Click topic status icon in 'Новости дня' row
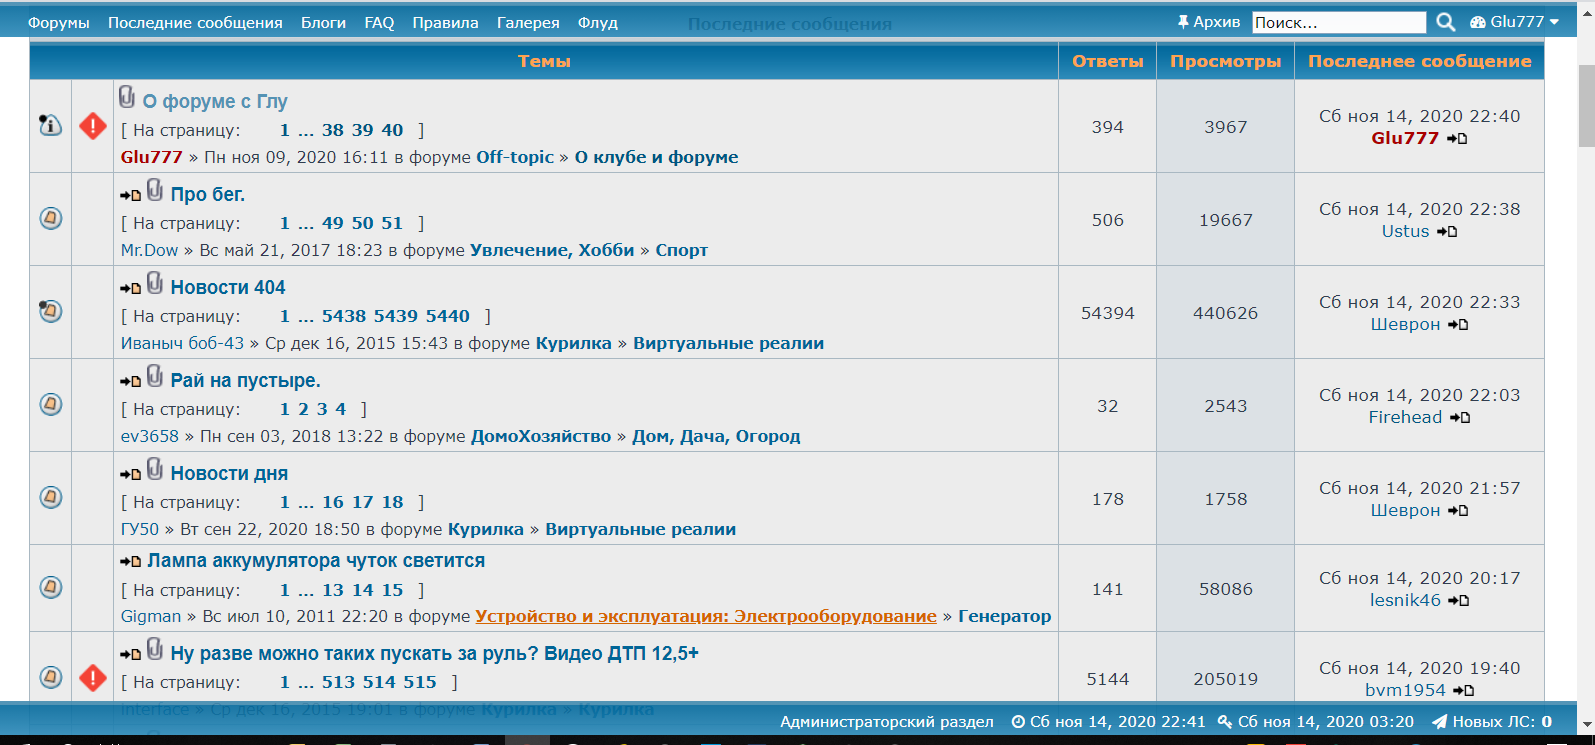This screenshot has width=1595, height=745. pyautogui.click(x=51, y=497)
